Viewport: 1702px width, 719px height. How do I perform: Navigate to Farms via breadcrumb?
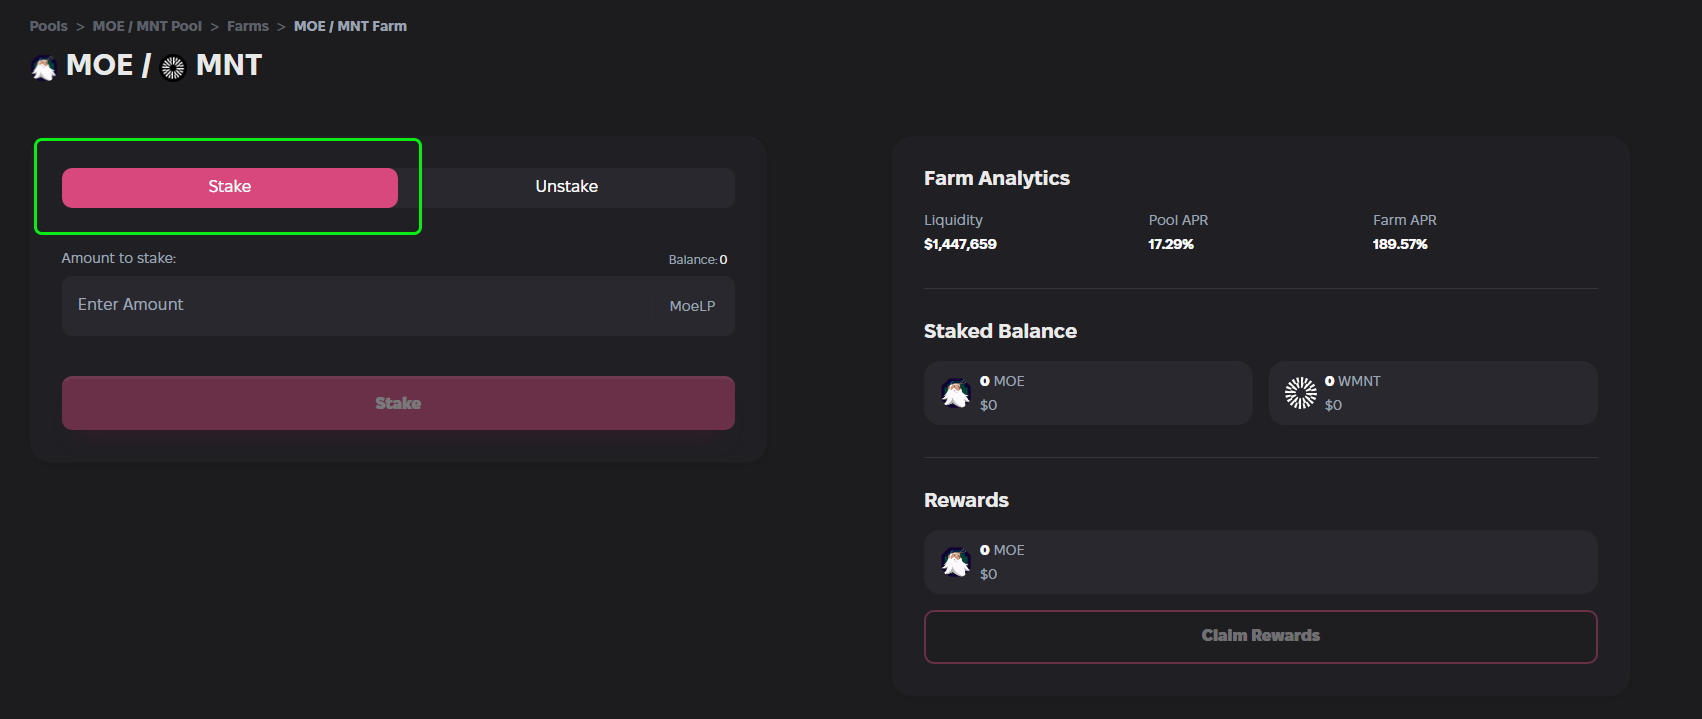(x=248, y=26)
